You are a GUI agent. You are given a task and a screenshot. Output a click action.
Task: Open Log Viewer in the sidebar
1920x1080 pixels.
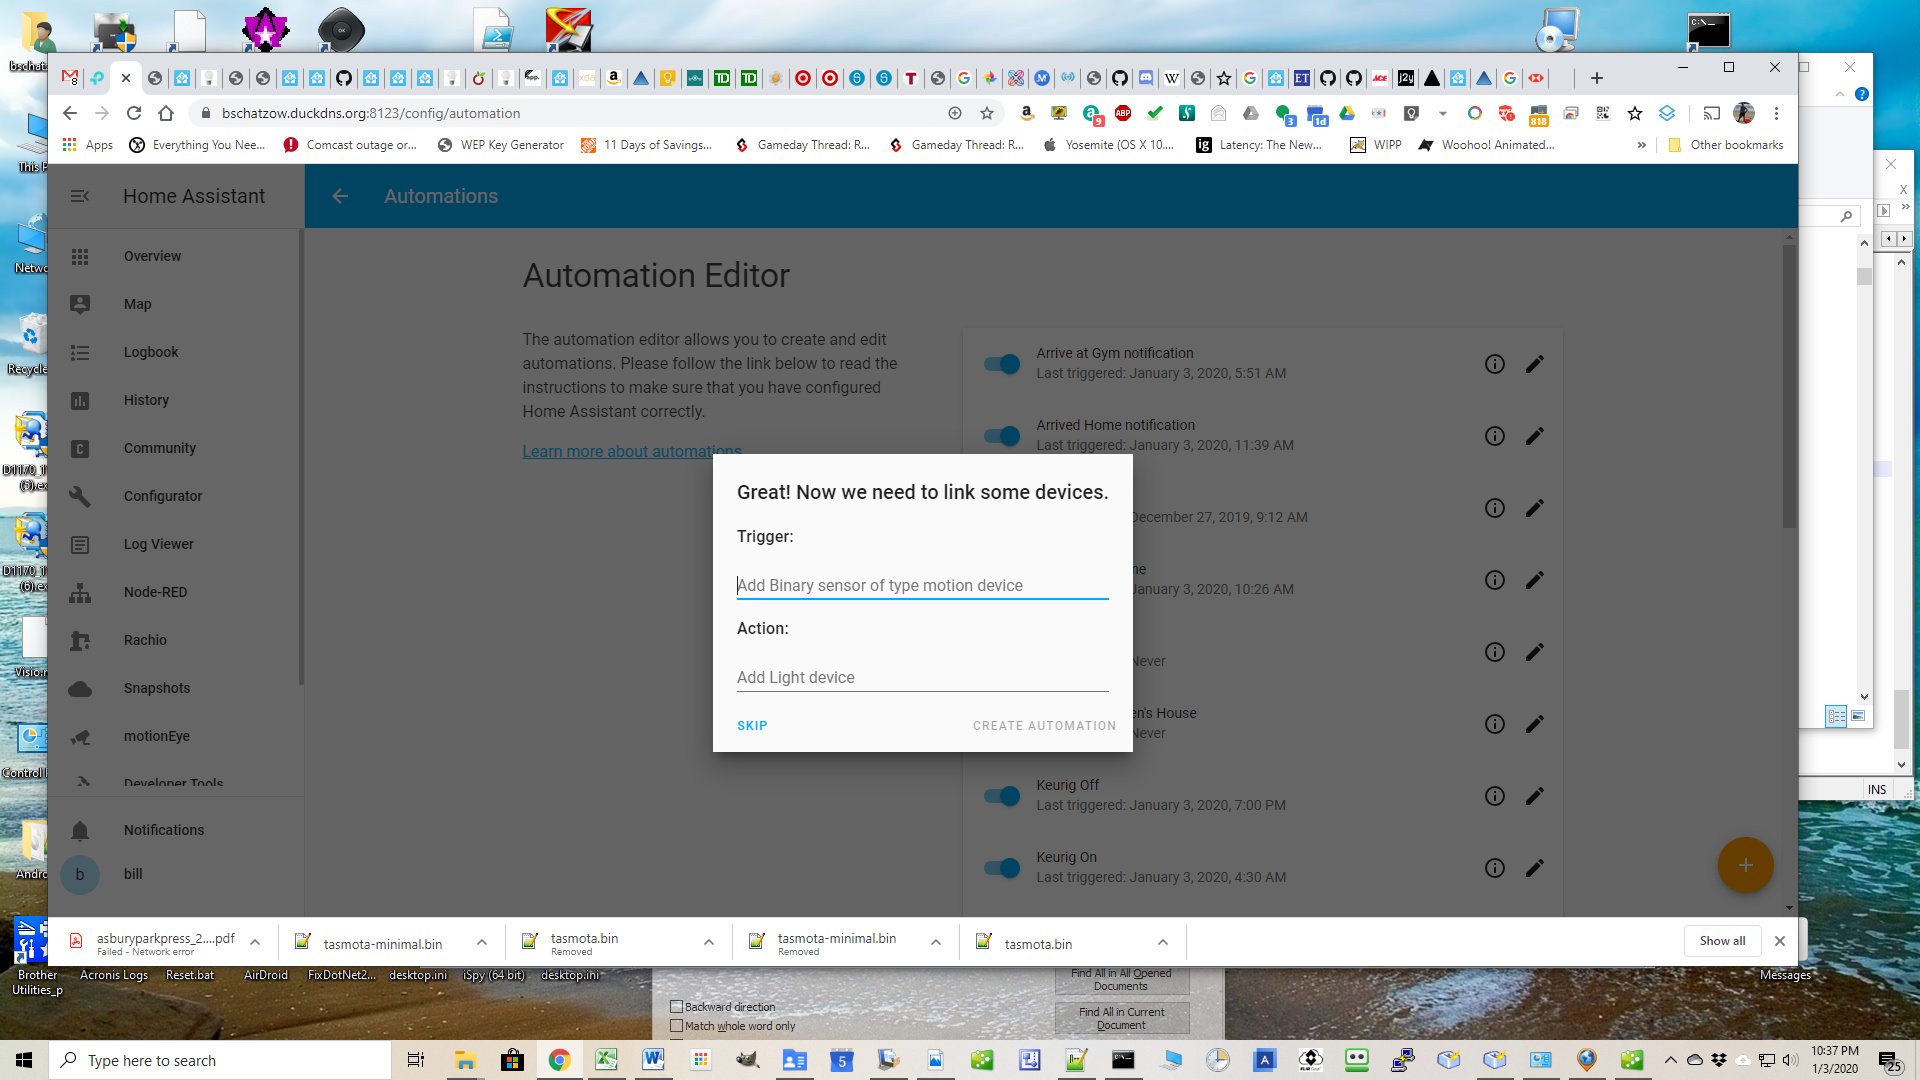tap(176, 544)
